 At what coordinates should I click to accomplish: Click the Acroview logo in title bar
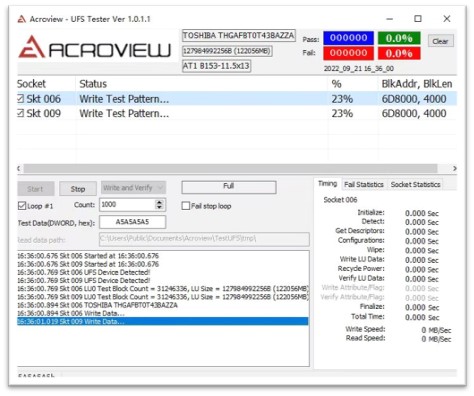(22, 19)
